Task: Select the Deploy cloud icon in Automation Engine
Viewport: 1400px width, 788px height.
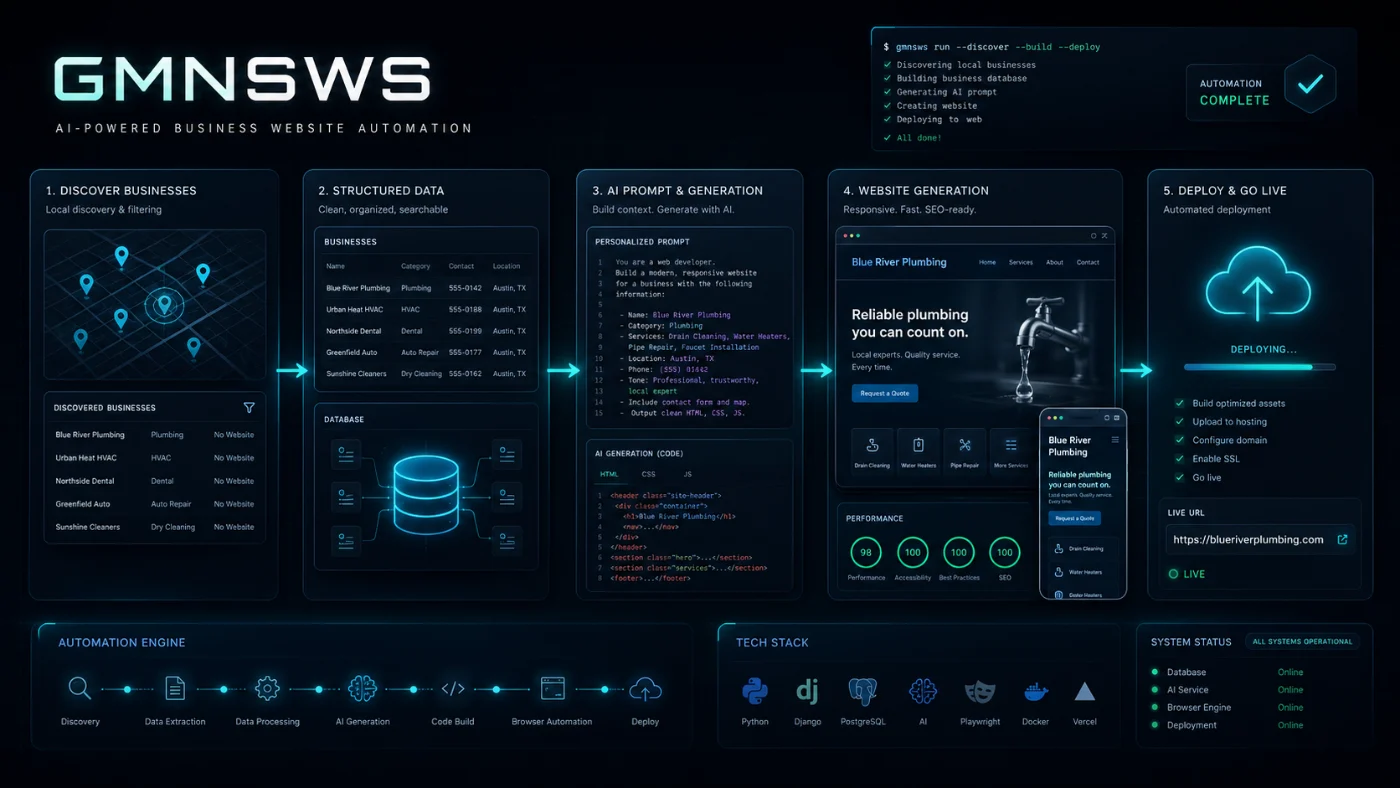Action: tap(645, 688)
